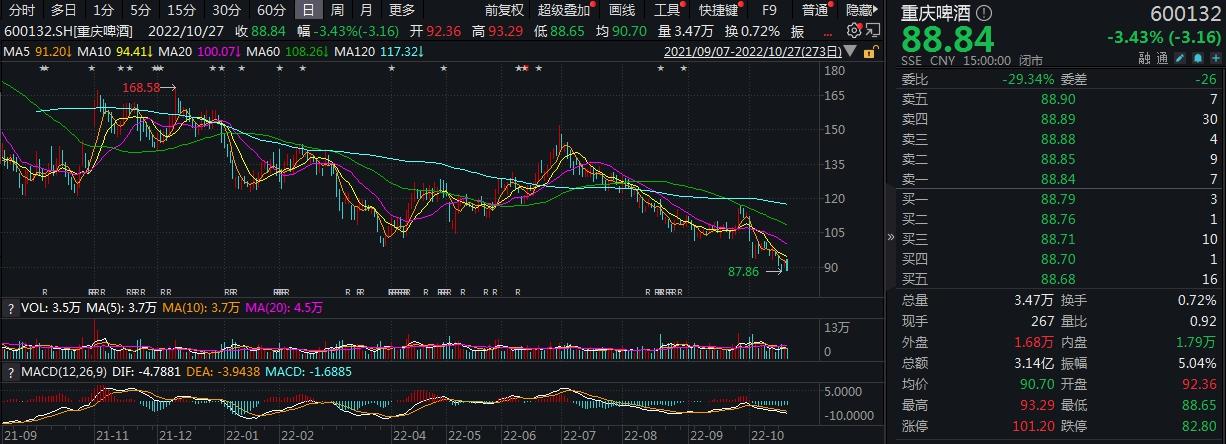Click the 卖三 88.88 order book row
The width and height of the screenshot is (1226, 444).
[x=1061, y=139]
